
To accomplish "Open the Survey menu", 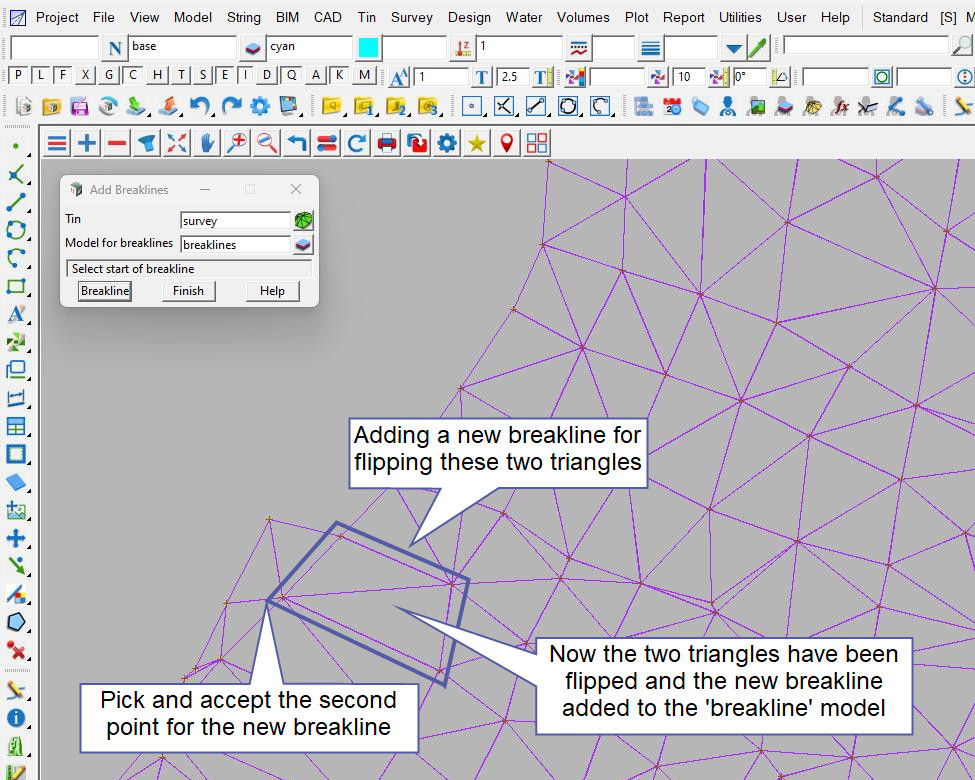I will [412, 17].
